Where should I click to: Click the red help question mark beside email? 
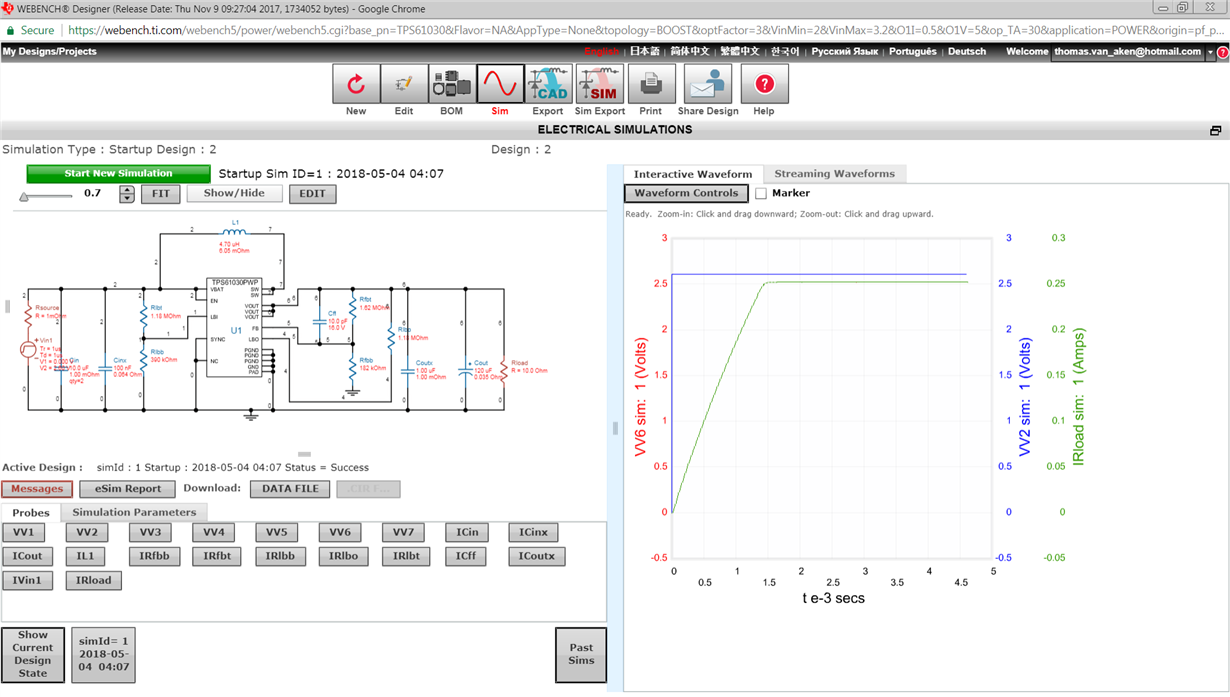(x=1223, y=52)
